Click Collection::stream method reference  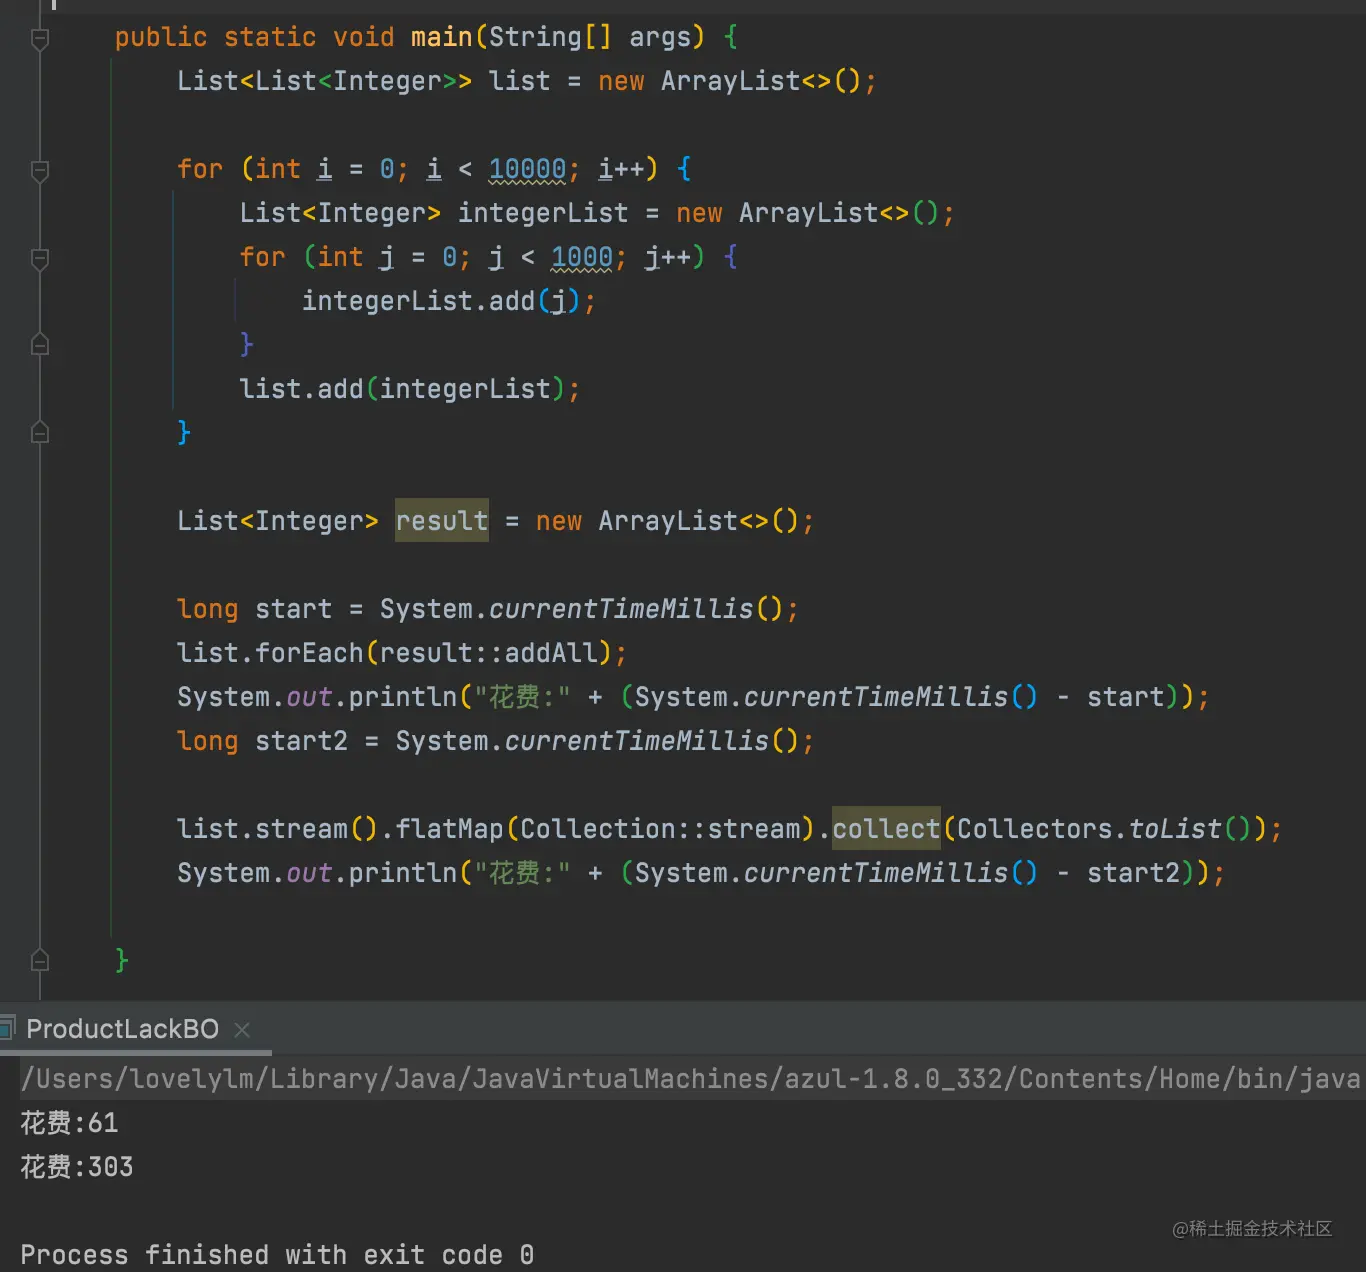click(660, 829)
